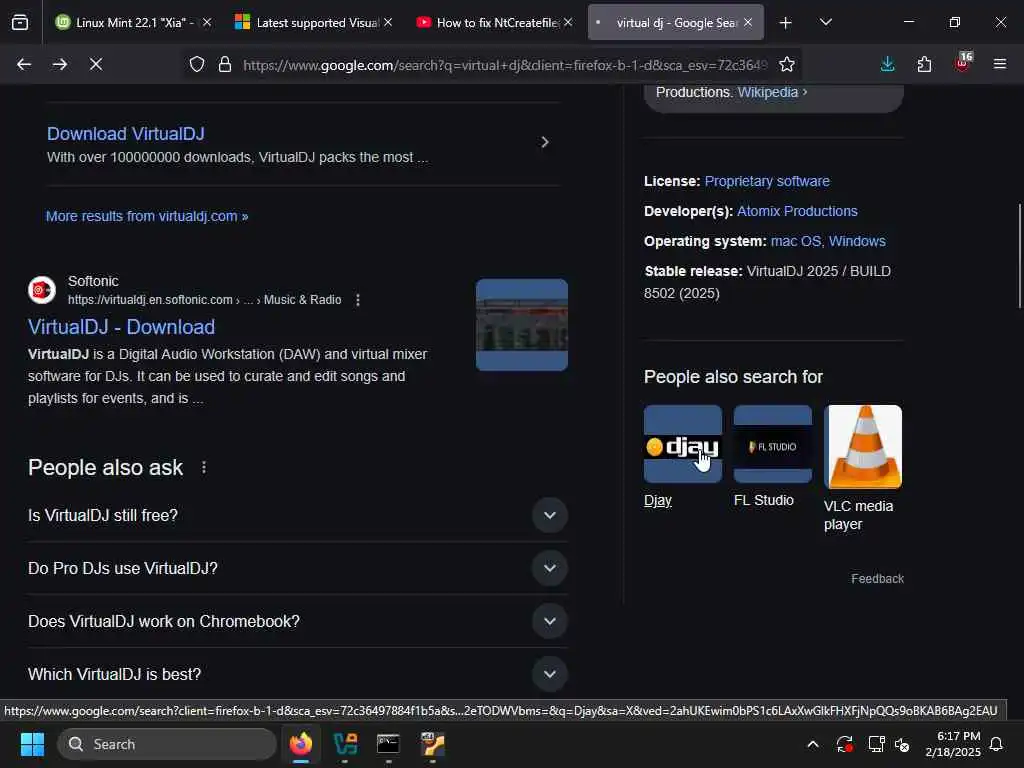Viewport: 1024px width, 768px height.
Task: Open the Windows Start menu
Action: (32, 744)
